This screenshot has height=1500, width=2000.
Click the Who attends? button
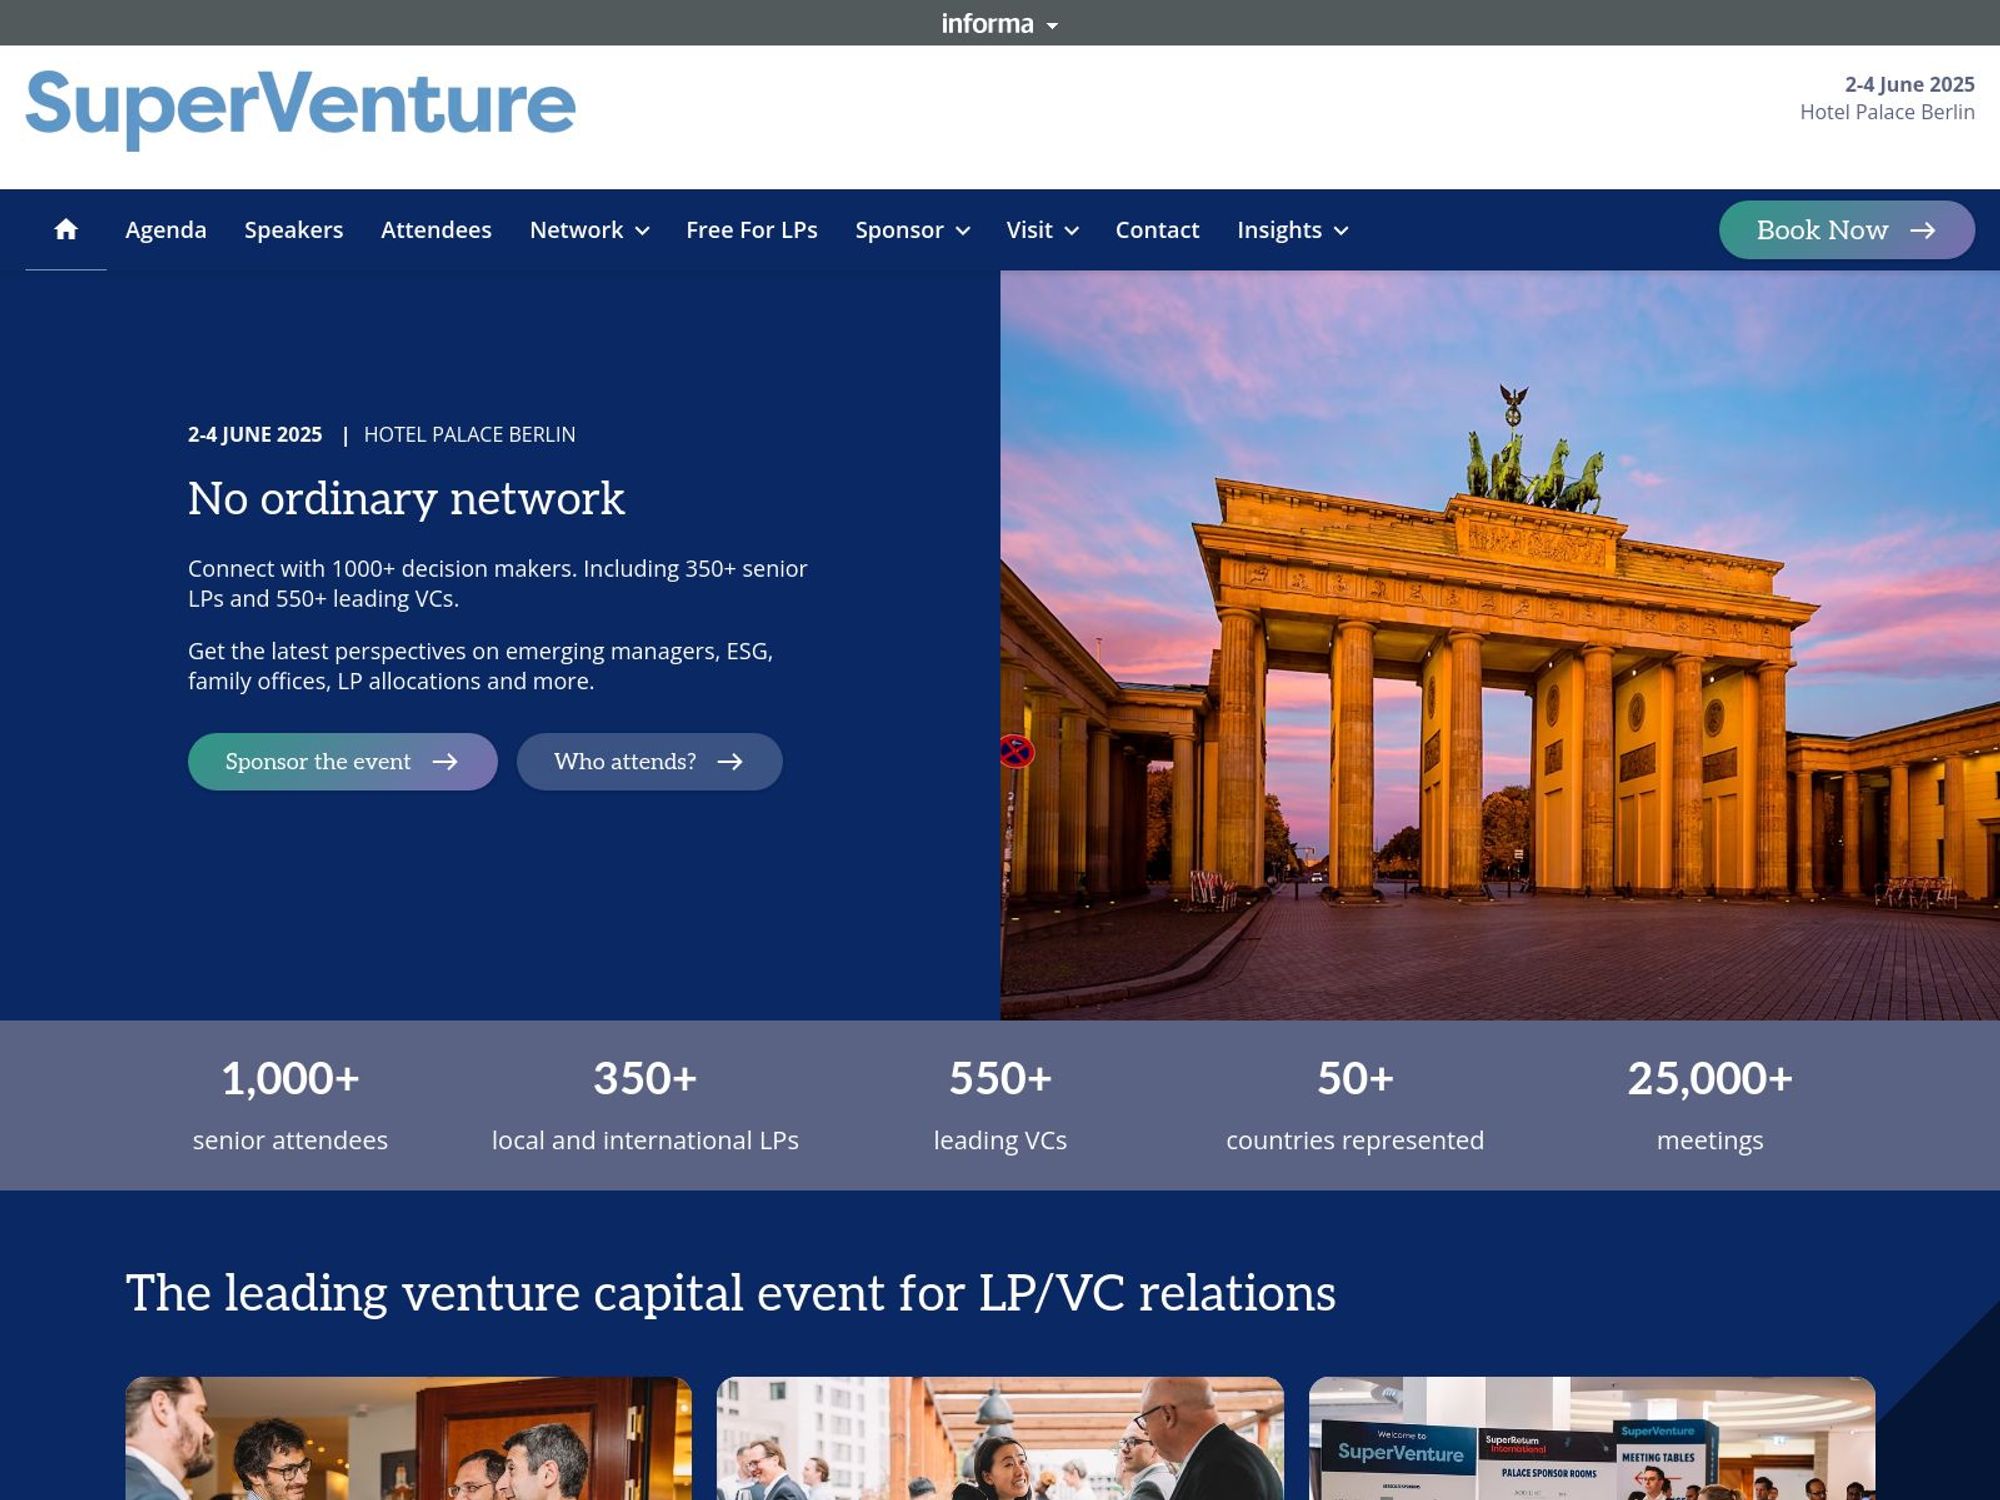tap(649, 762)
